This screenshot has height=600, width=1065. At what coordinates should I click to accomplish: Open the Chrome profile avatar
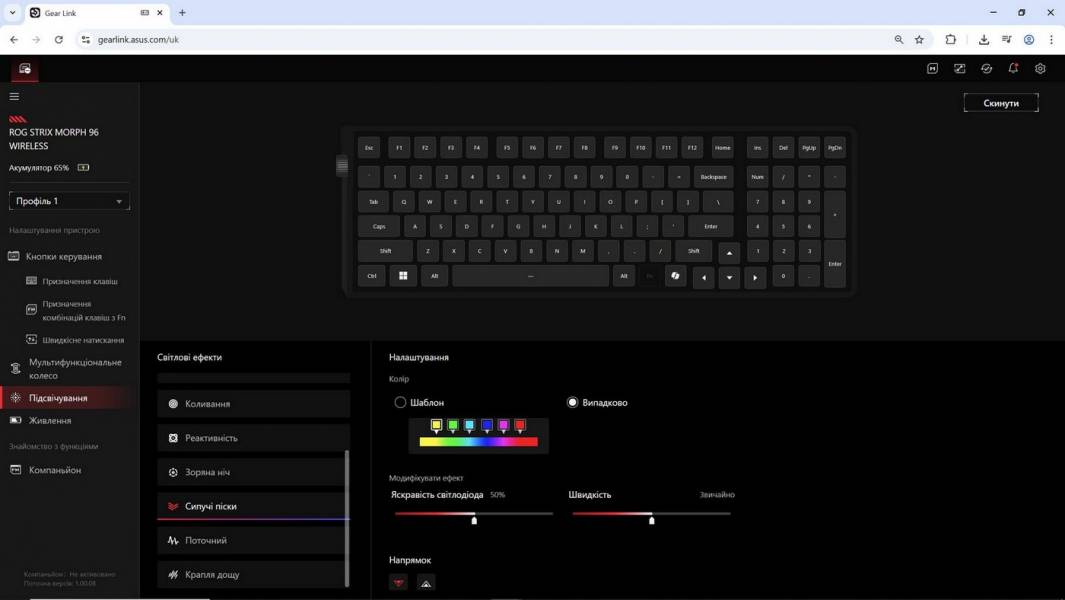tap(1029, 39)
